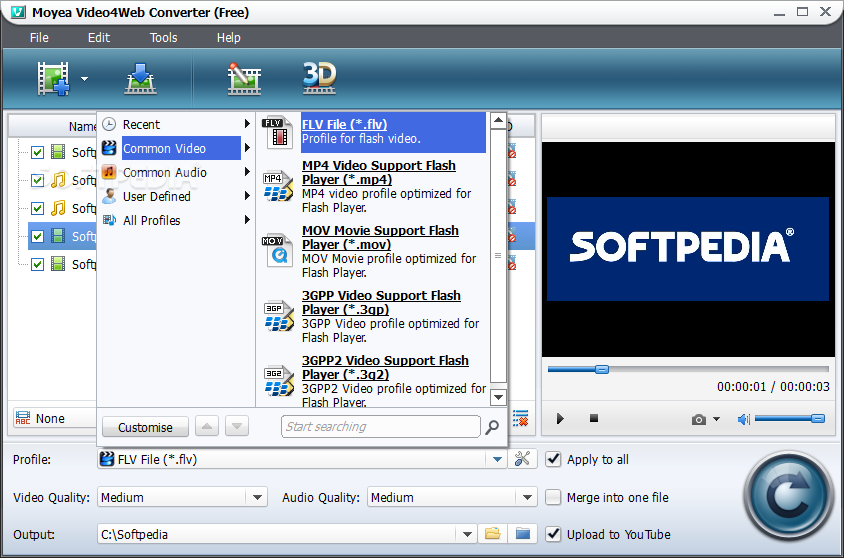Viewport: 844px width, 558px height.
Task: Uncheck the third file's checkbox
Action: pyautogui.click(x=37, y=208)
